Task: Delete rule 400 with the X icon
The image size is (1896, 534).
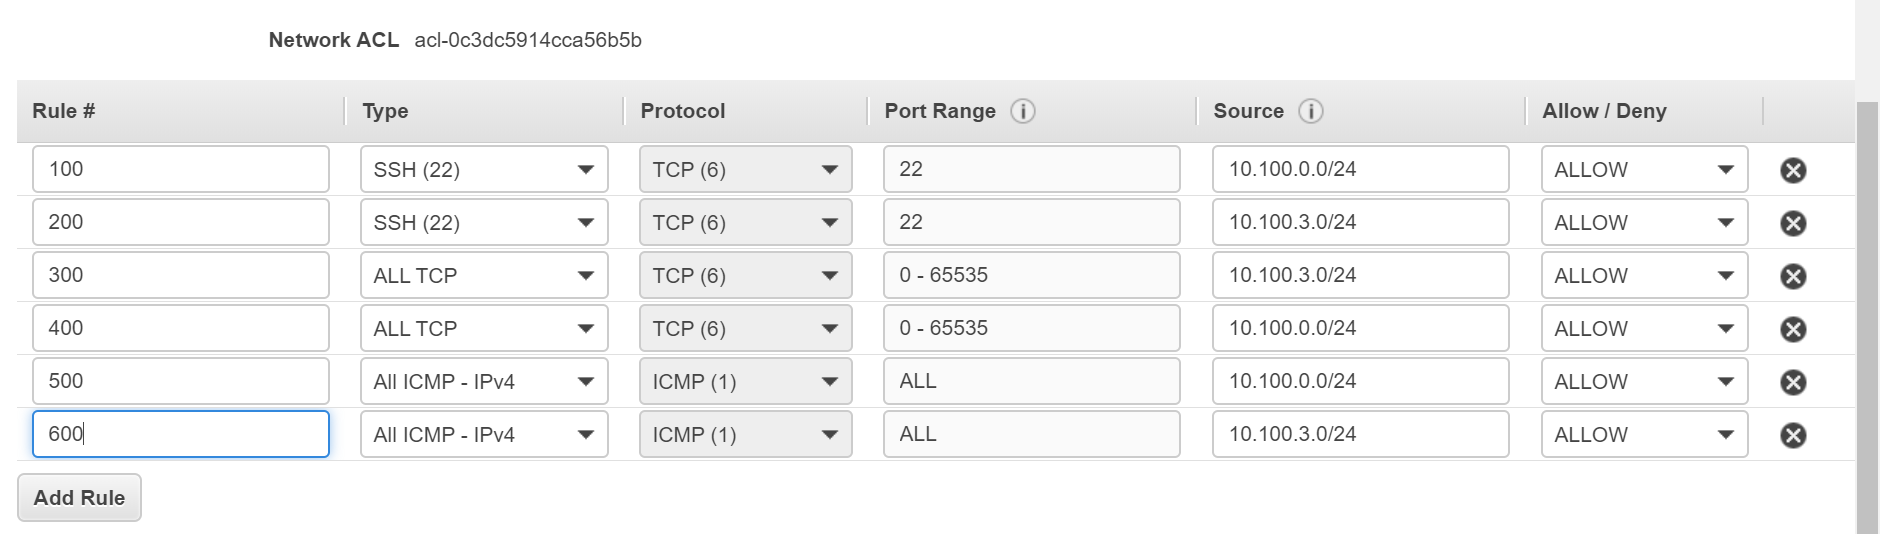Action: click(x=1793, y=329)
